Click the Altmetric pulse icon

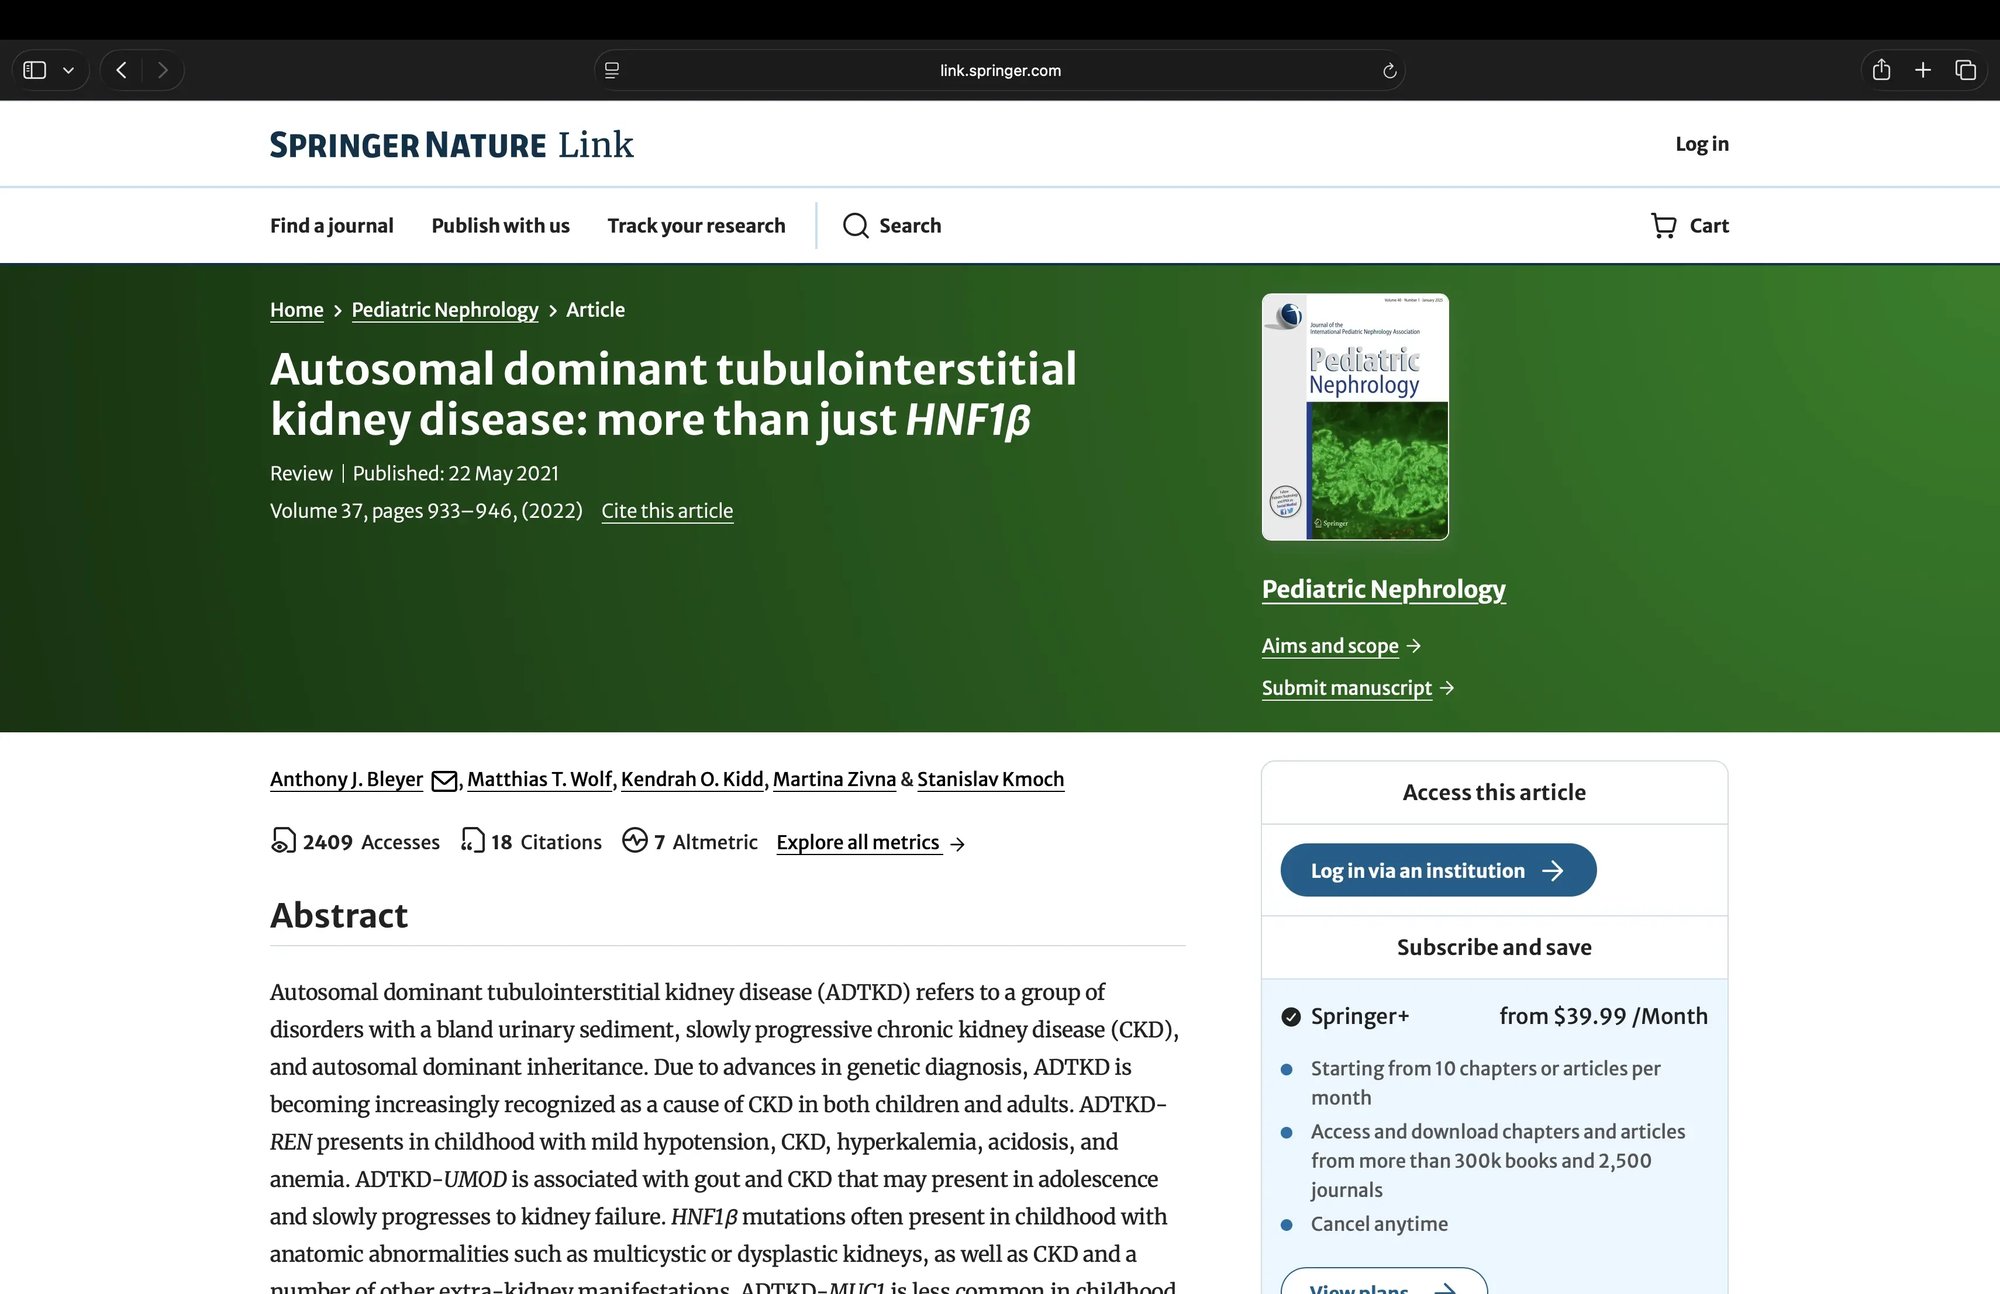(635, 840)
